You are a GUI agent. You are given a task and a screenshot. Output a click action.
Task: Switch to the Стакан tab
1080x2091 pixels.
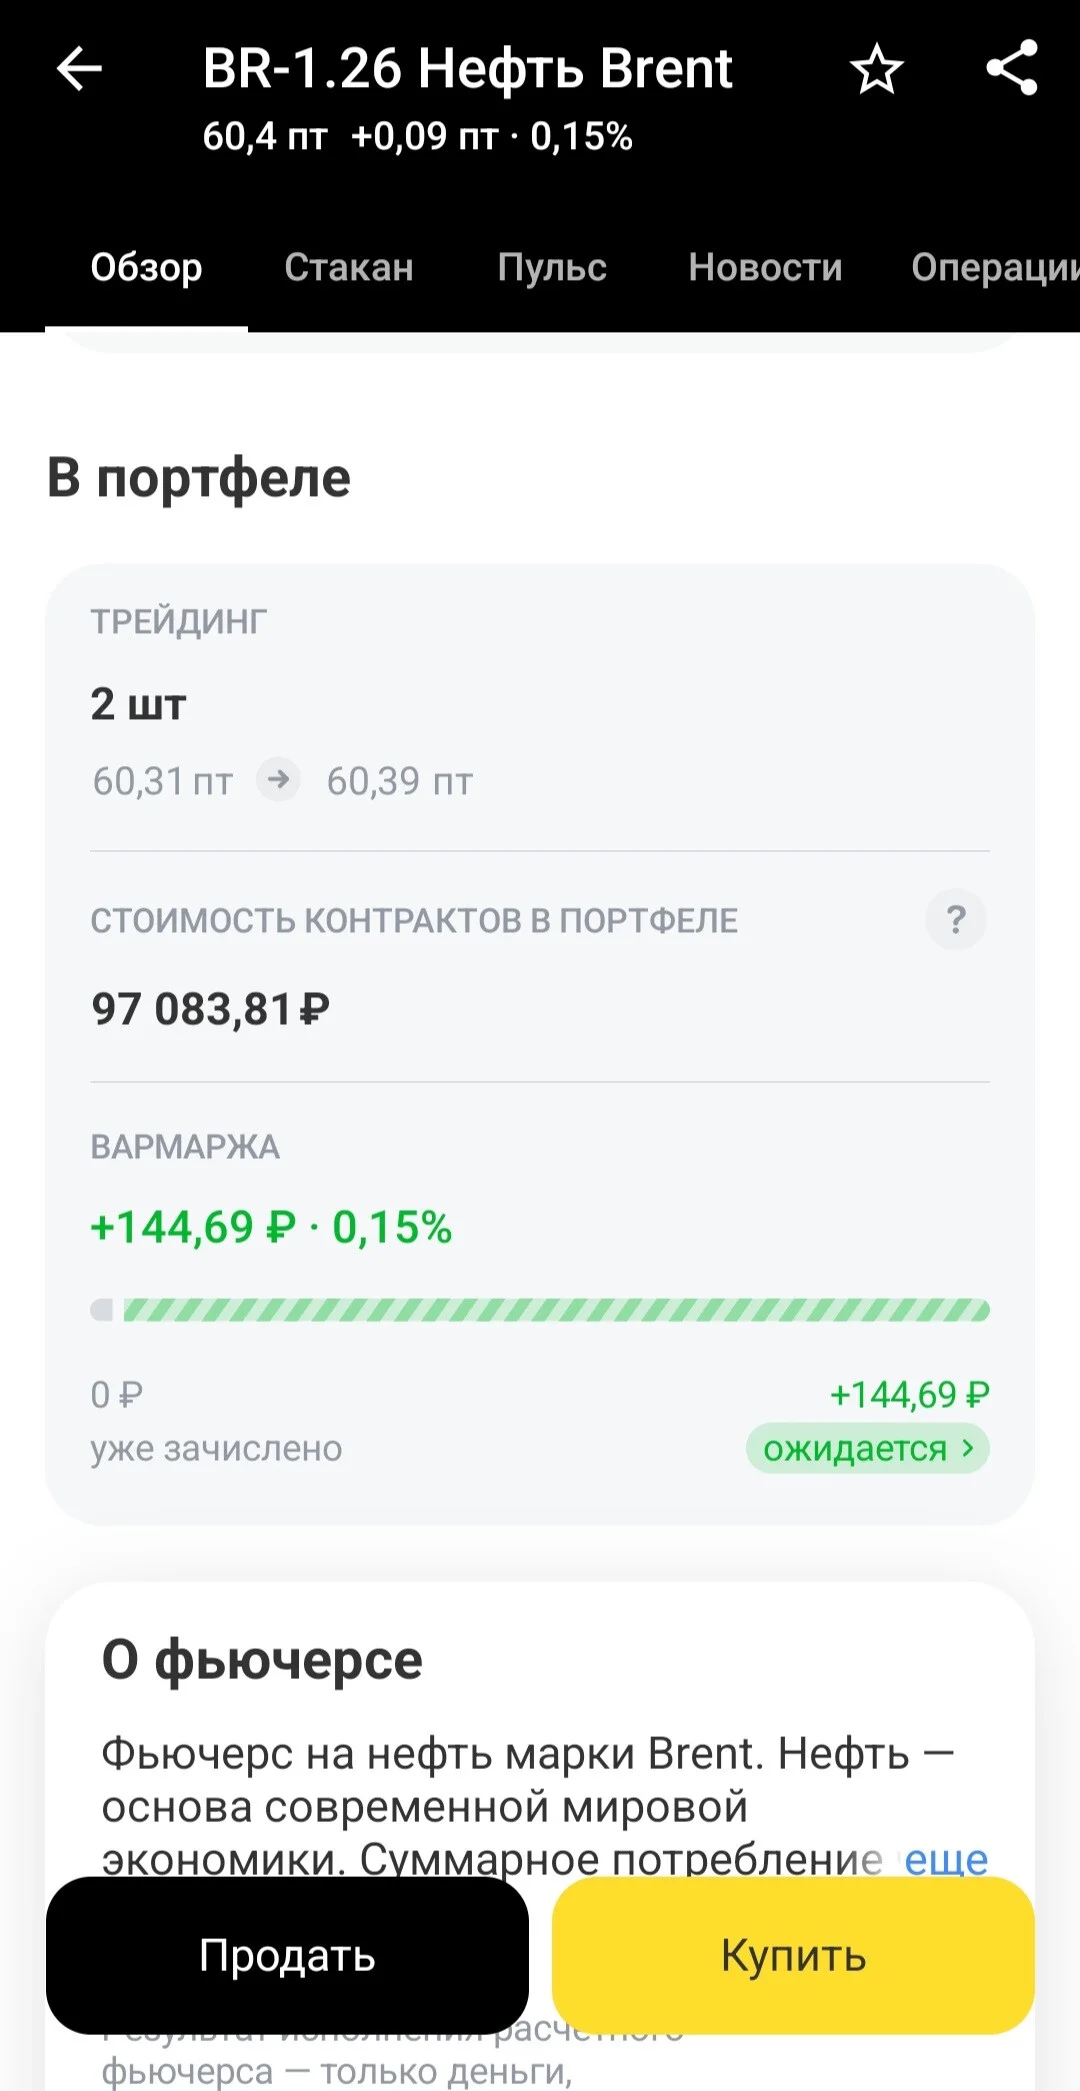tap(349, 268)
